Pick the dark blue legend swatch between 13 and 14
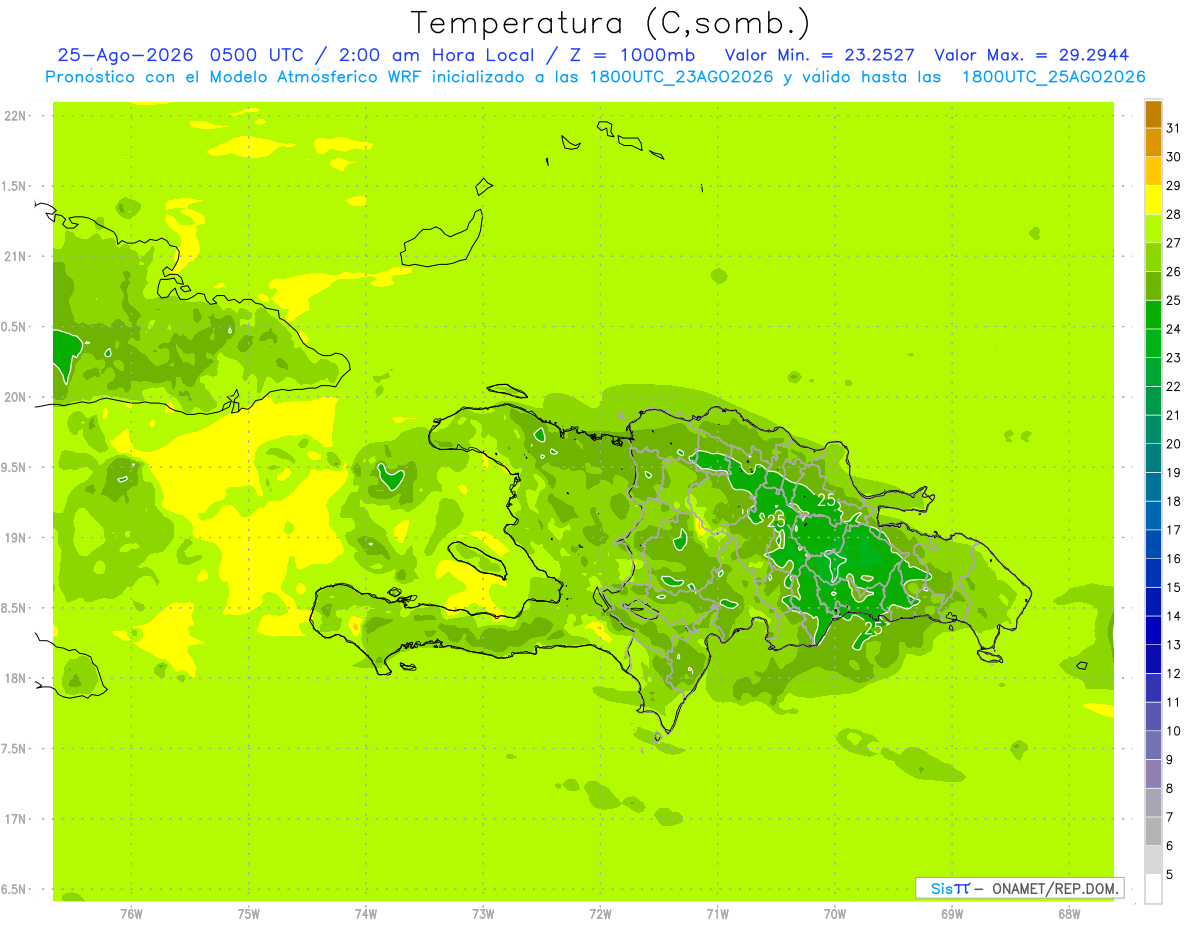The width and height of the screenshot is (1200, 927). 1153,630
